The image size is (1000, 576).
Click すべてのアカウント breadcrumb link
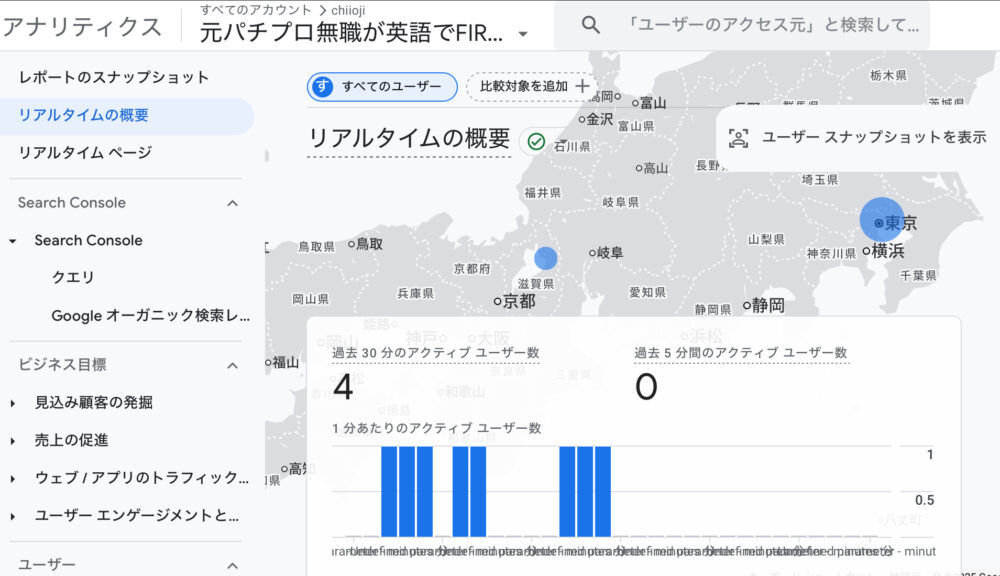click(256, 10)
